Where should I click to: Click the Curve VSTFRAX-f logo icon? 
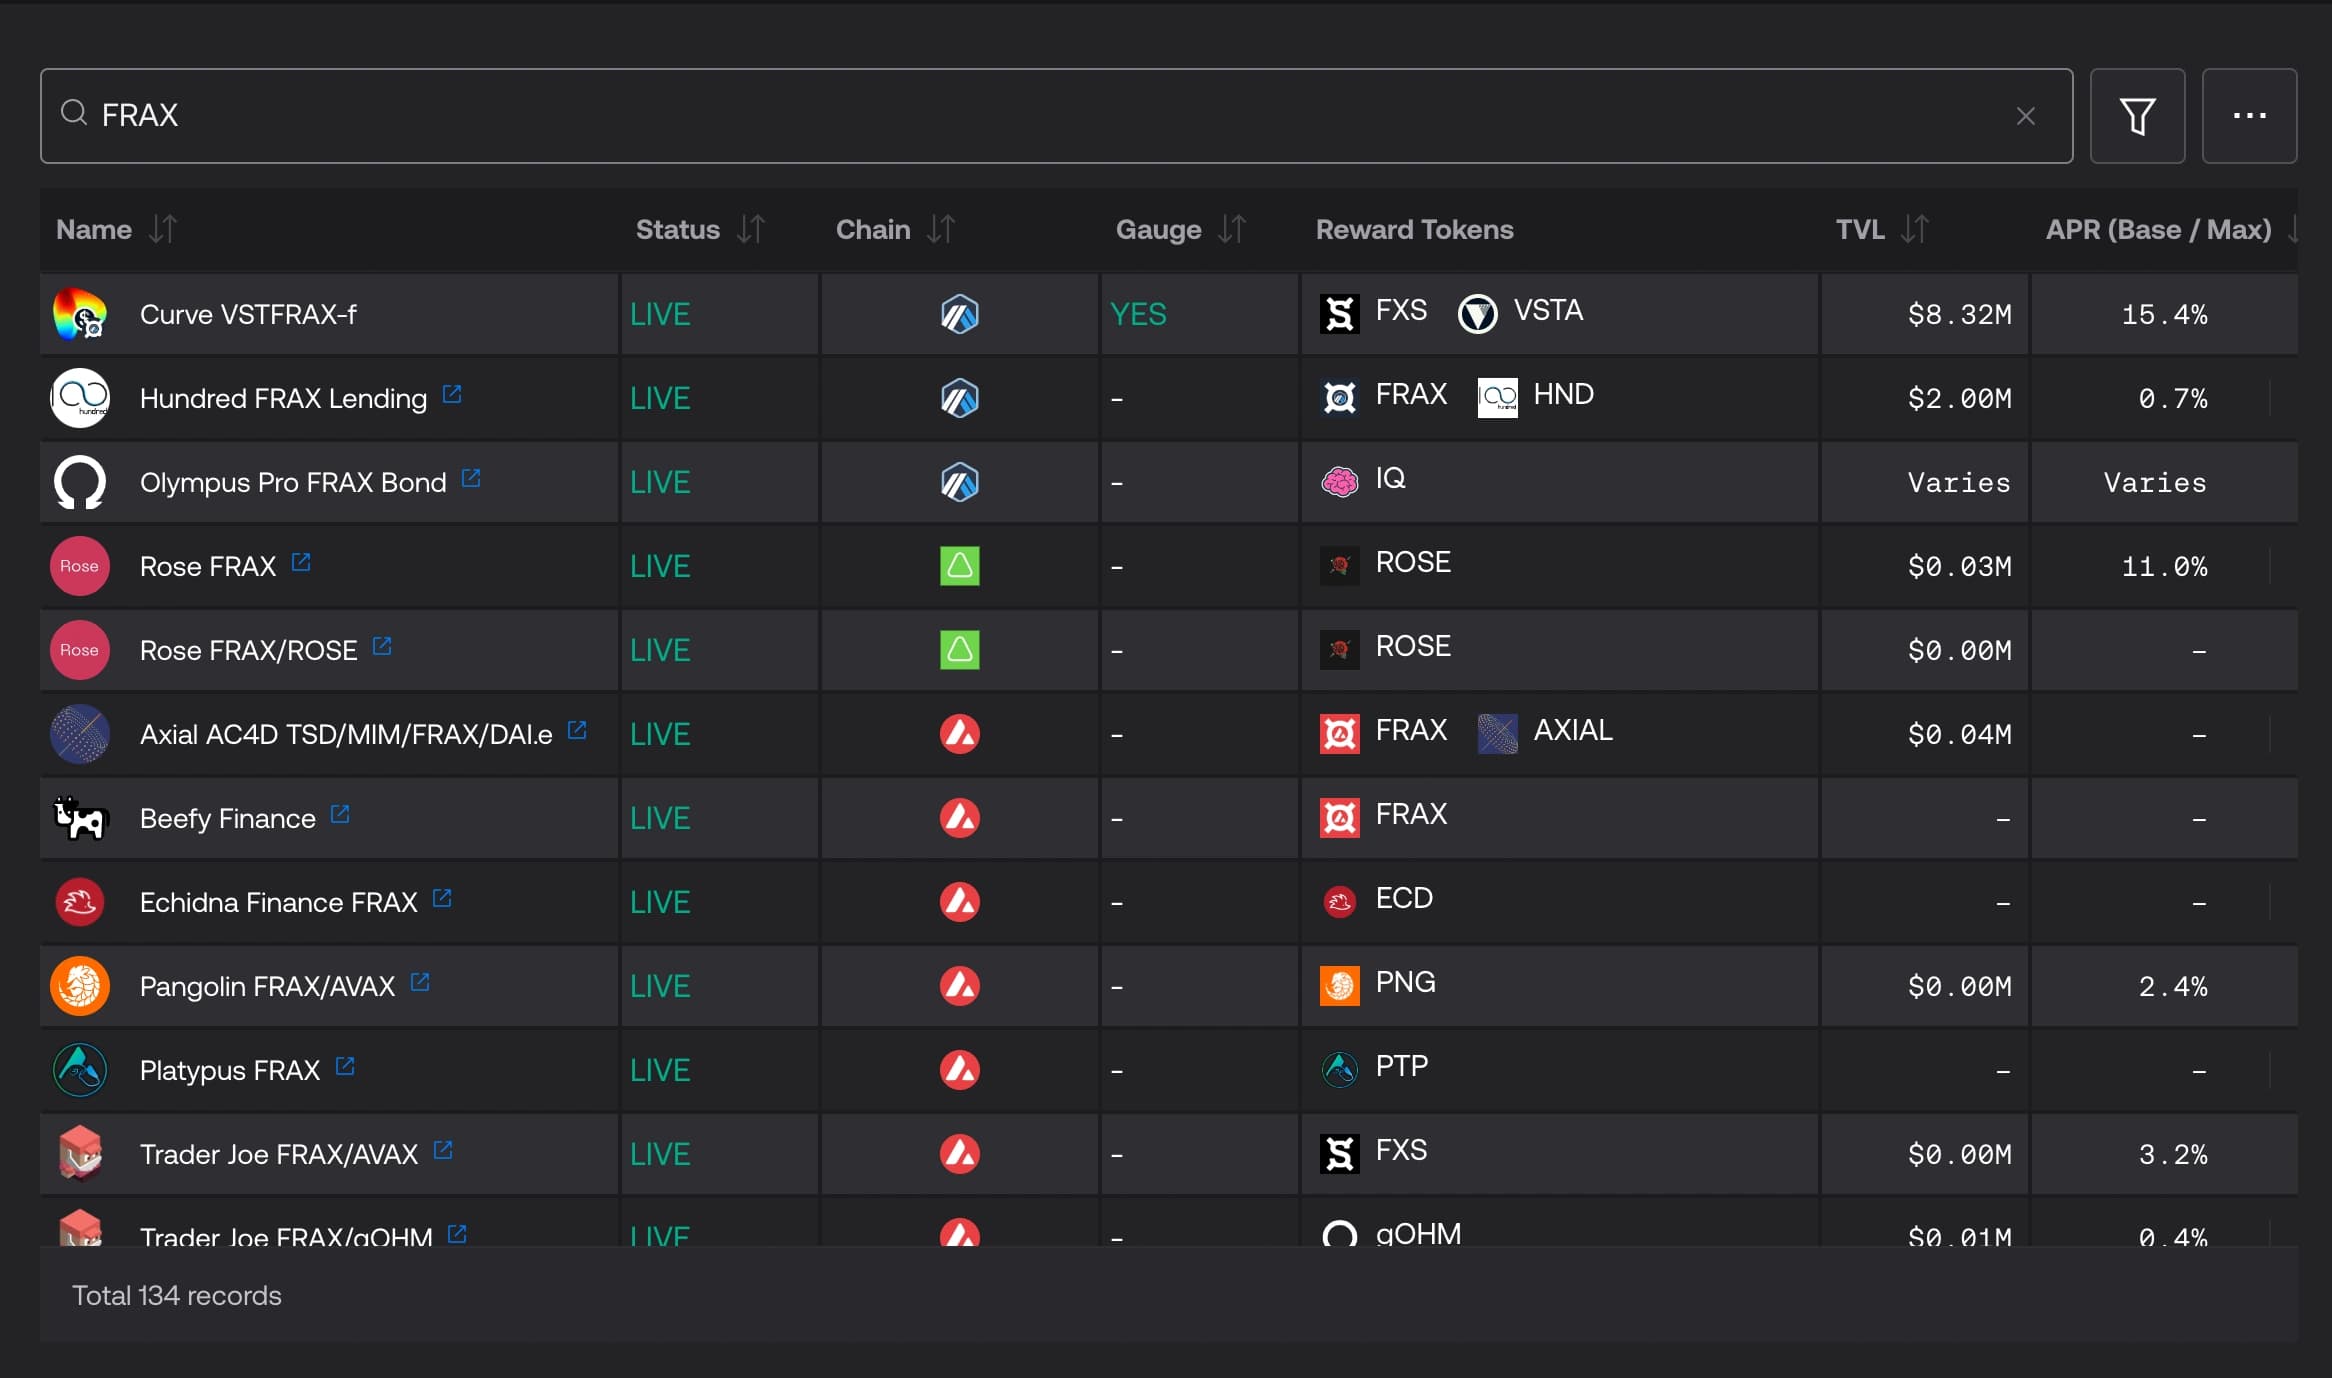click(x=80, y=314)
